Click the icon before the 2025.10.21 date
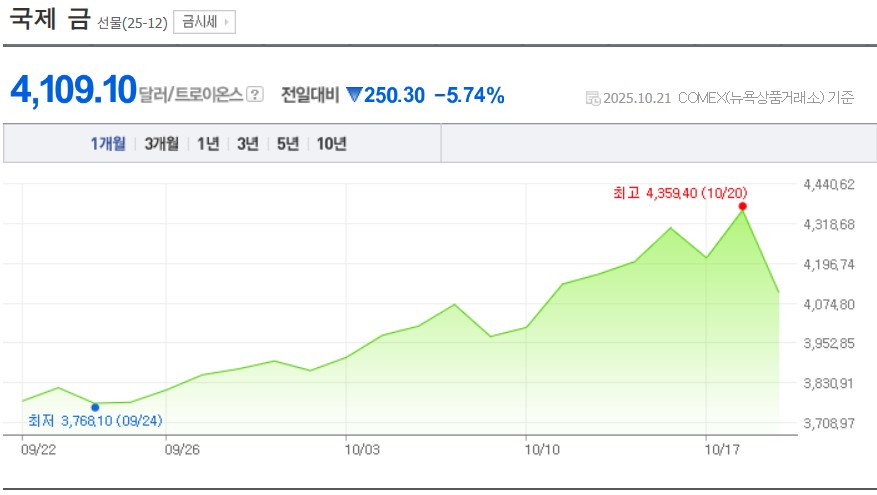The height and width of the screenshot is (495, 877). [x=596, y=98]
